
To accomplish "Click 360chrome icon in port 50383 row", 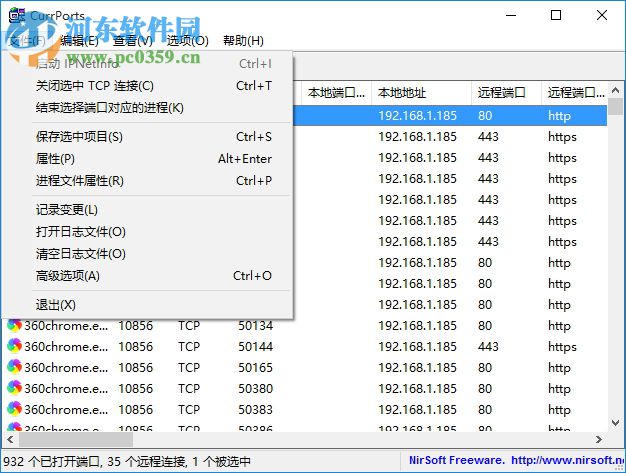I will pos(14,409).
